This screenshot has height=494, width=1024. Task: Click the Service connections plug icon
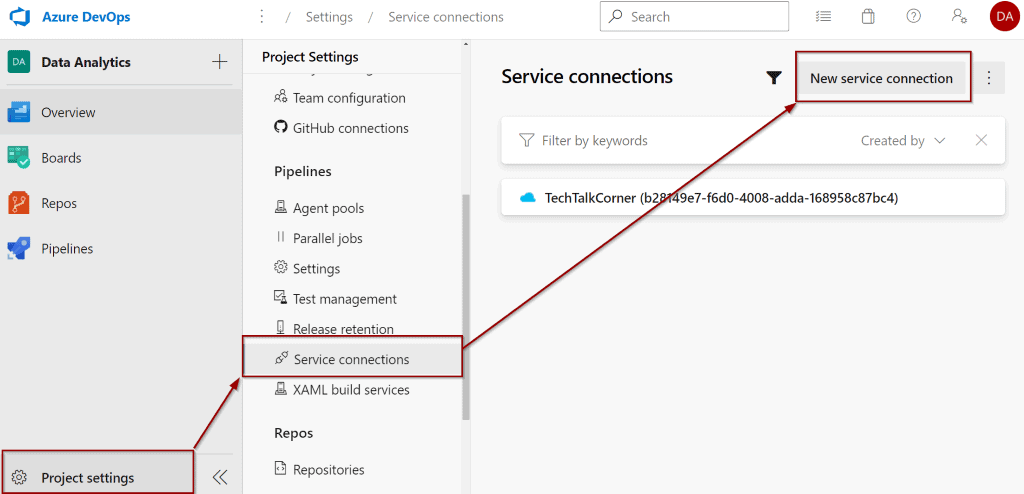(281, 358)
